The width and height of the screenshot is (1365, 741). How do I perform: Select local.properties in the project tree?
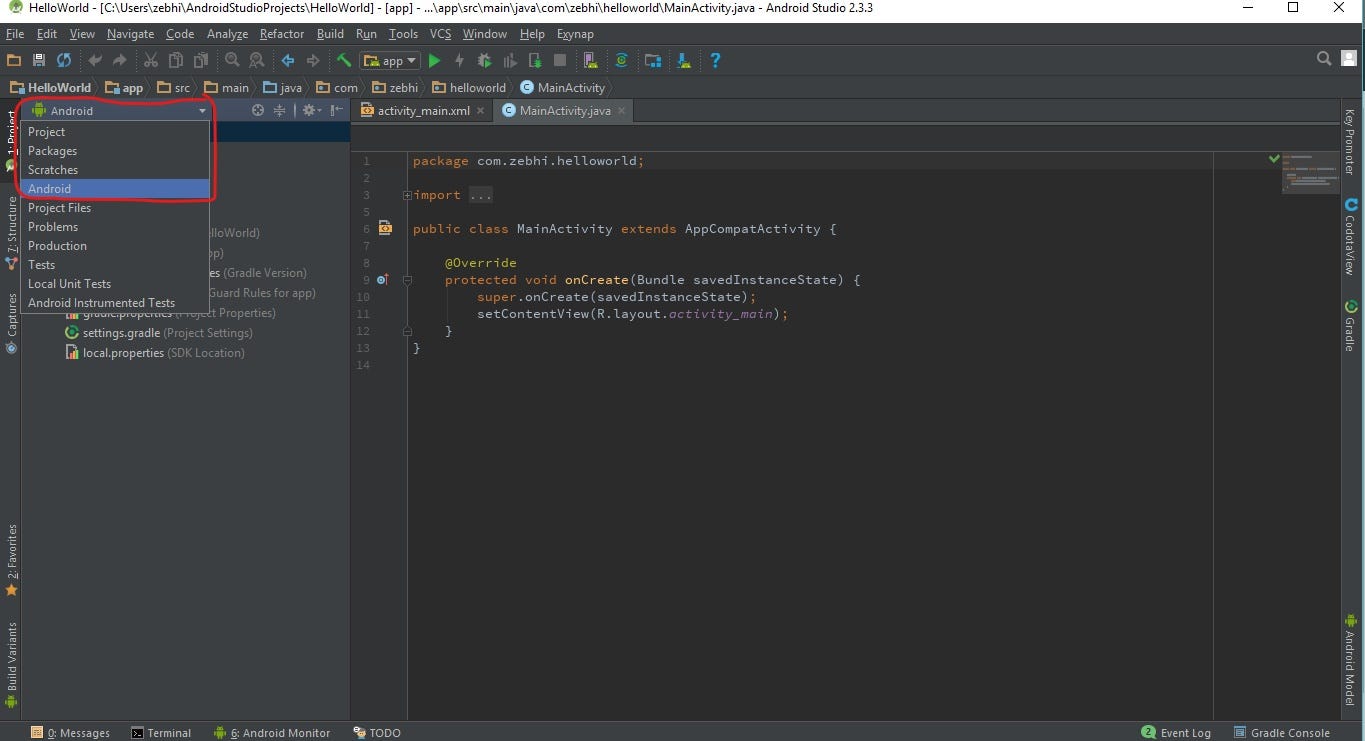[x=155, y=353]
